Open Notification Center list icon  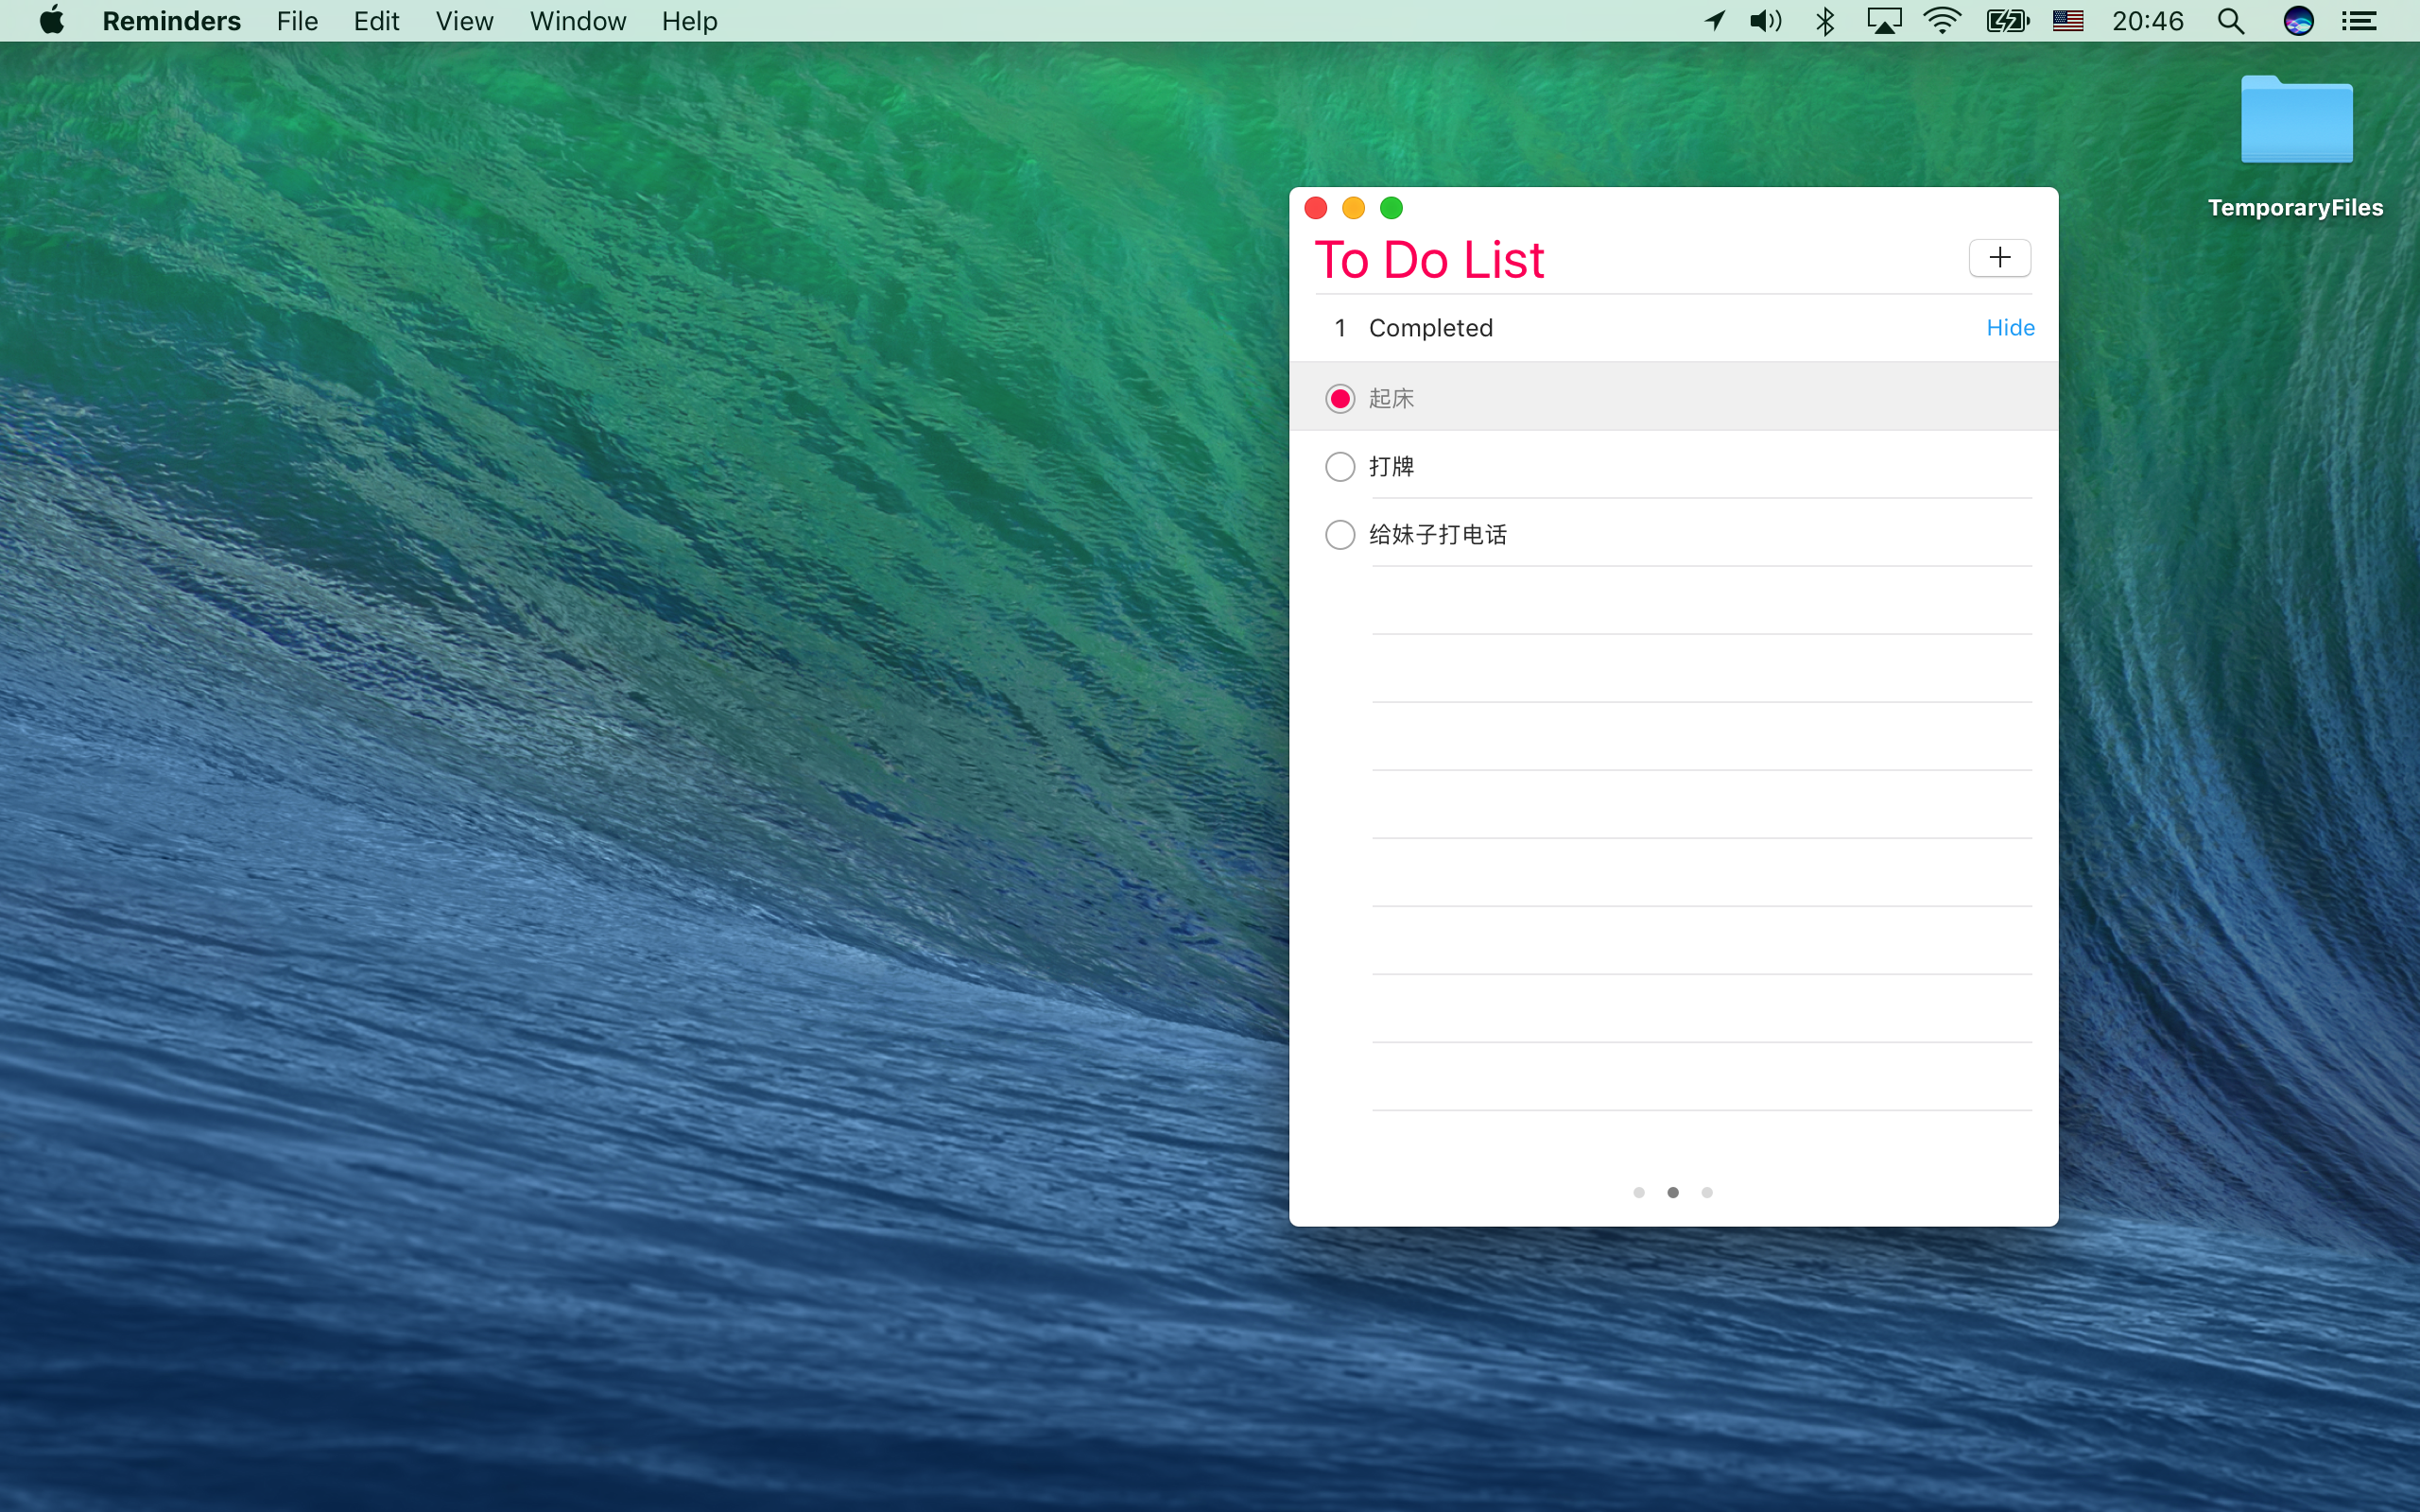click(x=2359, y=21)
